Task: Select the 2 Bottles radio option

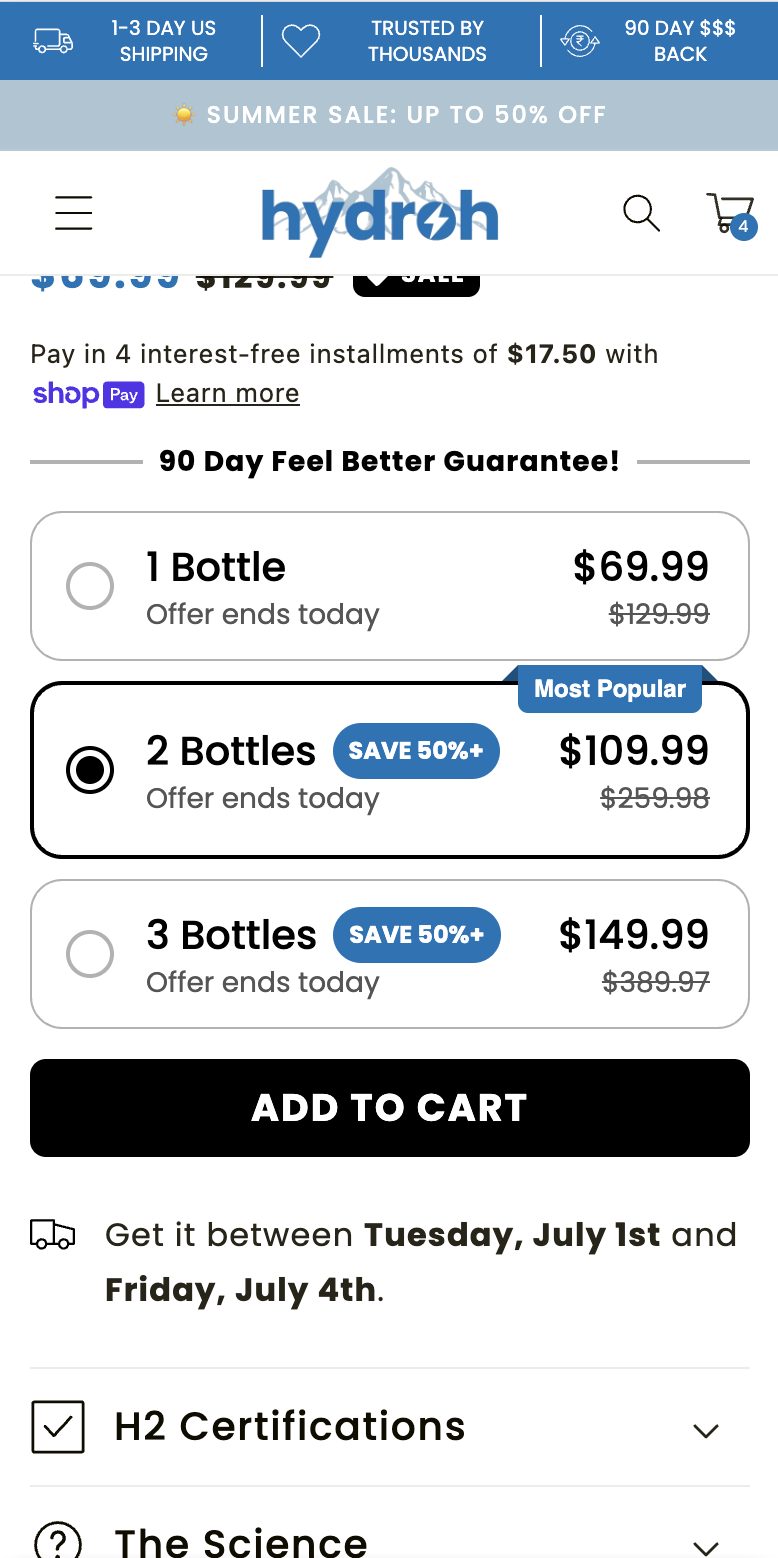Action: click(x=90, y=770)
